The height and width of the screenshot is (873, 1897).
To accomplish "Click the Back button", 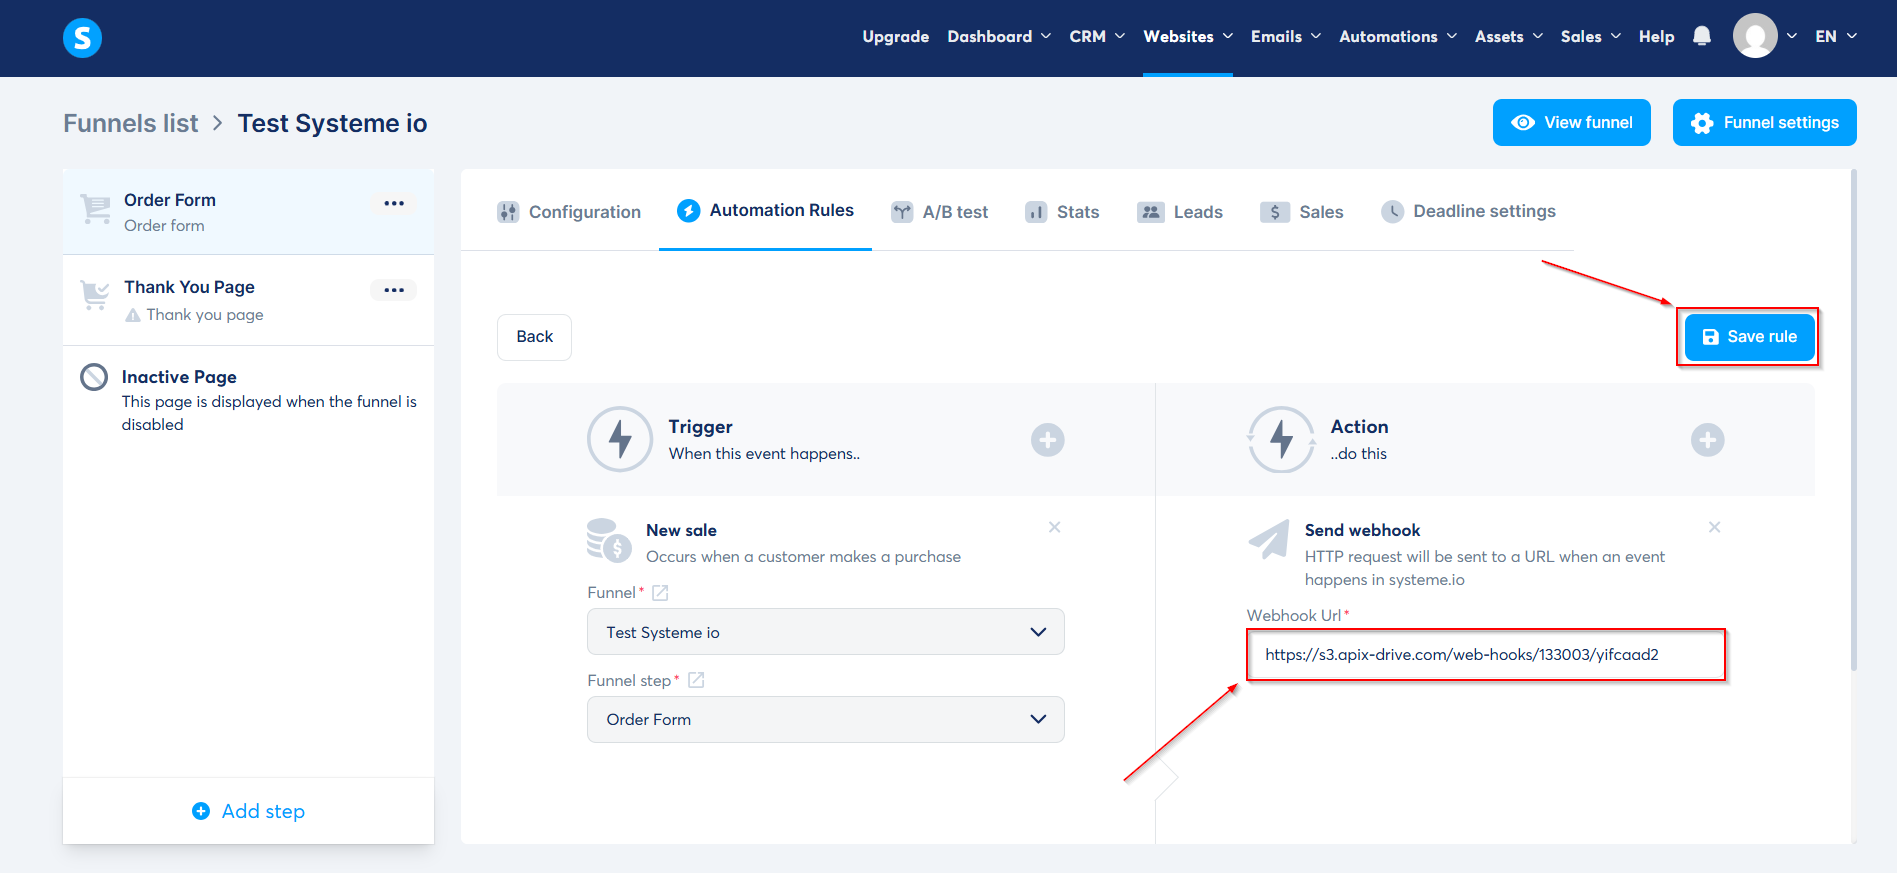I will click(534, 337).
